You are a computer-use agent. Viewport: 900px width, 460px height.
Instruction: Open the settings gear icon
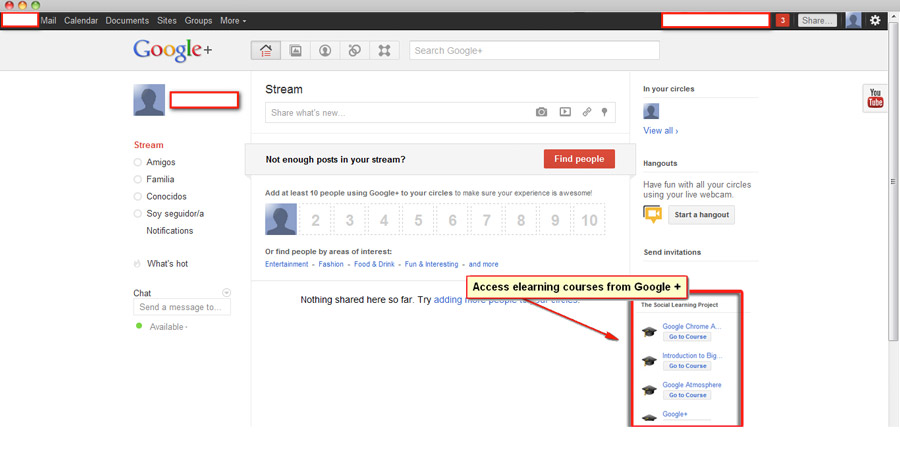click(875, 21)
